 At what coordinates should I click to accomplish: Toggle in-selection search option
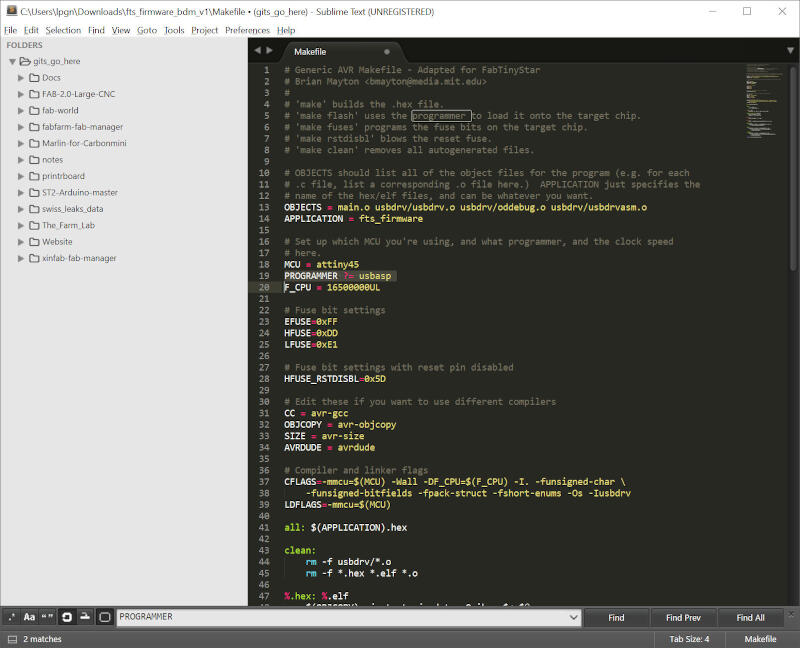click(85, 617)
